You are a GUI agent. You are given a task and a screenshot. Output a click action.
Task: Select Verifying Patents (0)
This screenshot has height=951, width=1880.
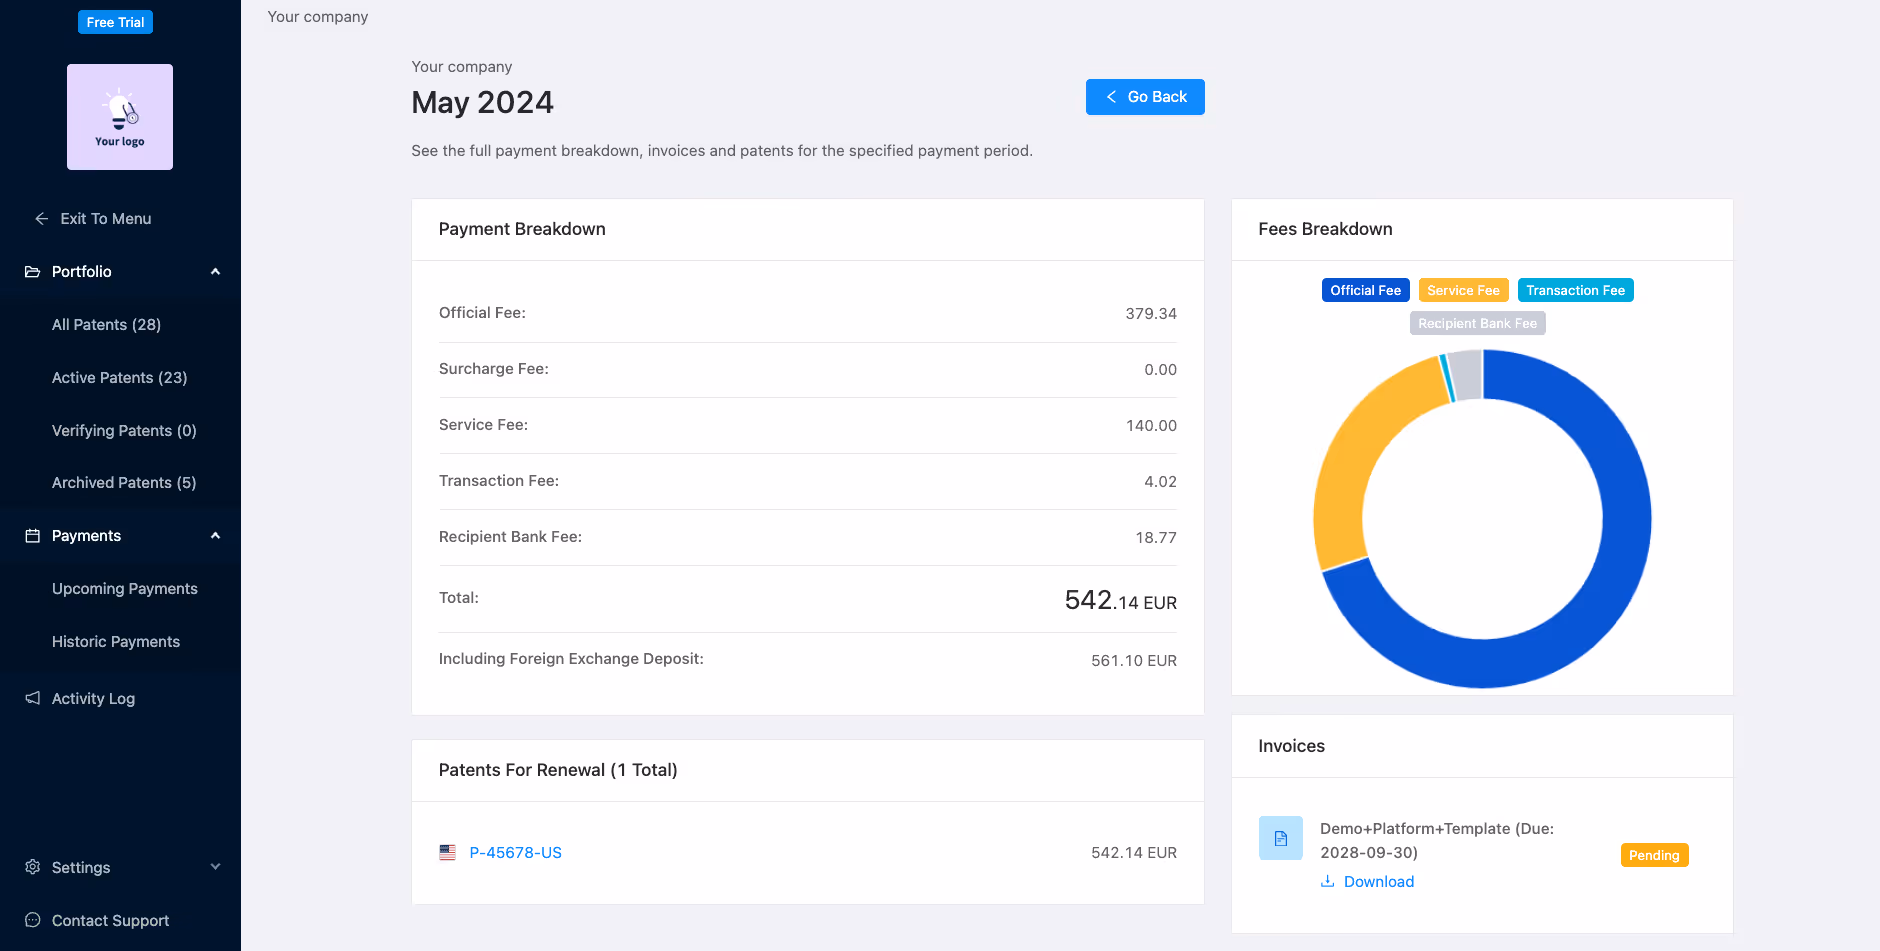pyautogui.click(x=124, y=431)
